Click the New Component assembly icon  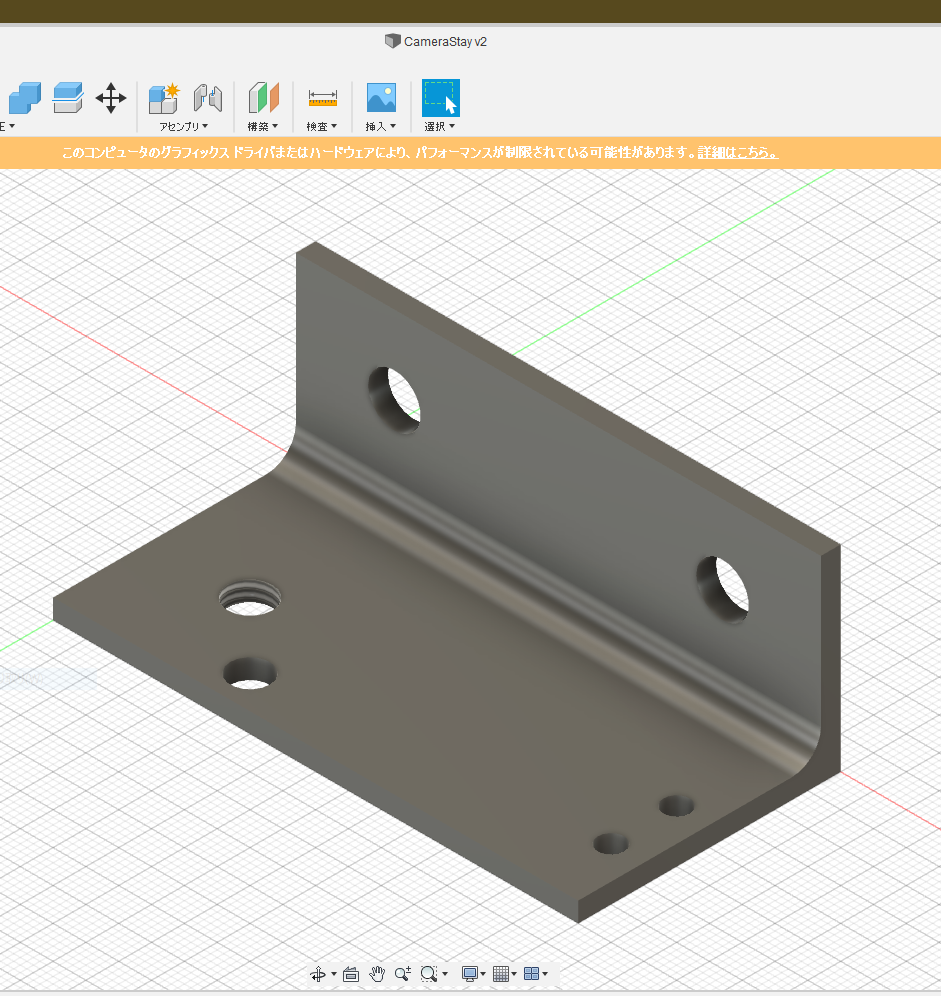(x=163, y=98)
